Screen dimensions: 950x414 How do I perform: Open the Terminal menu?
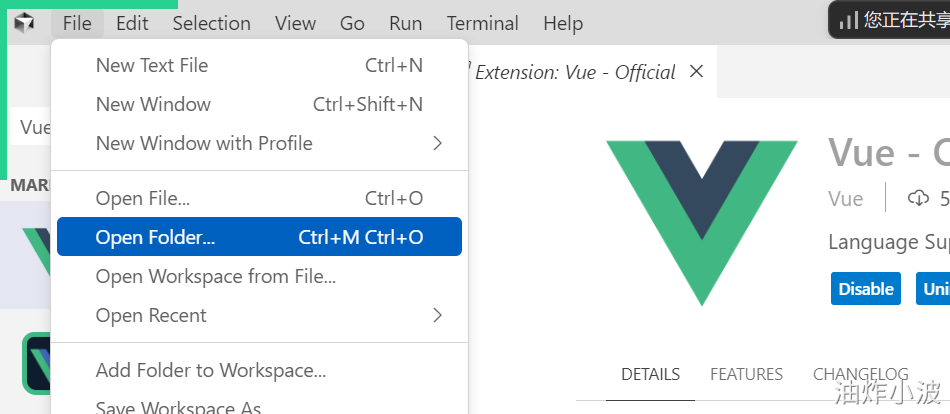[483, 23]
